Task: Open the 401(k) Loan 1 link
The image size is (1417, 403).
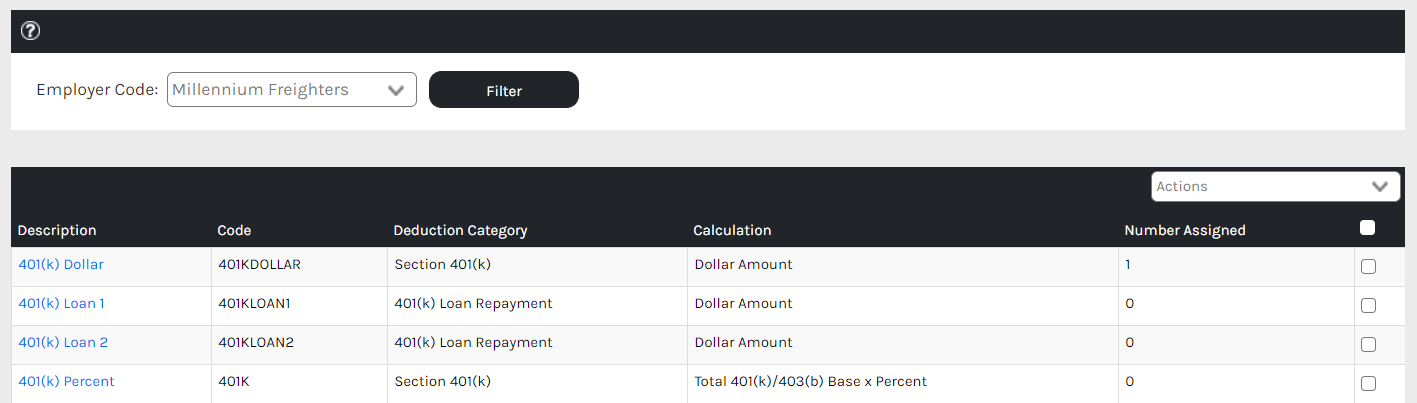Action: (61, 304)
